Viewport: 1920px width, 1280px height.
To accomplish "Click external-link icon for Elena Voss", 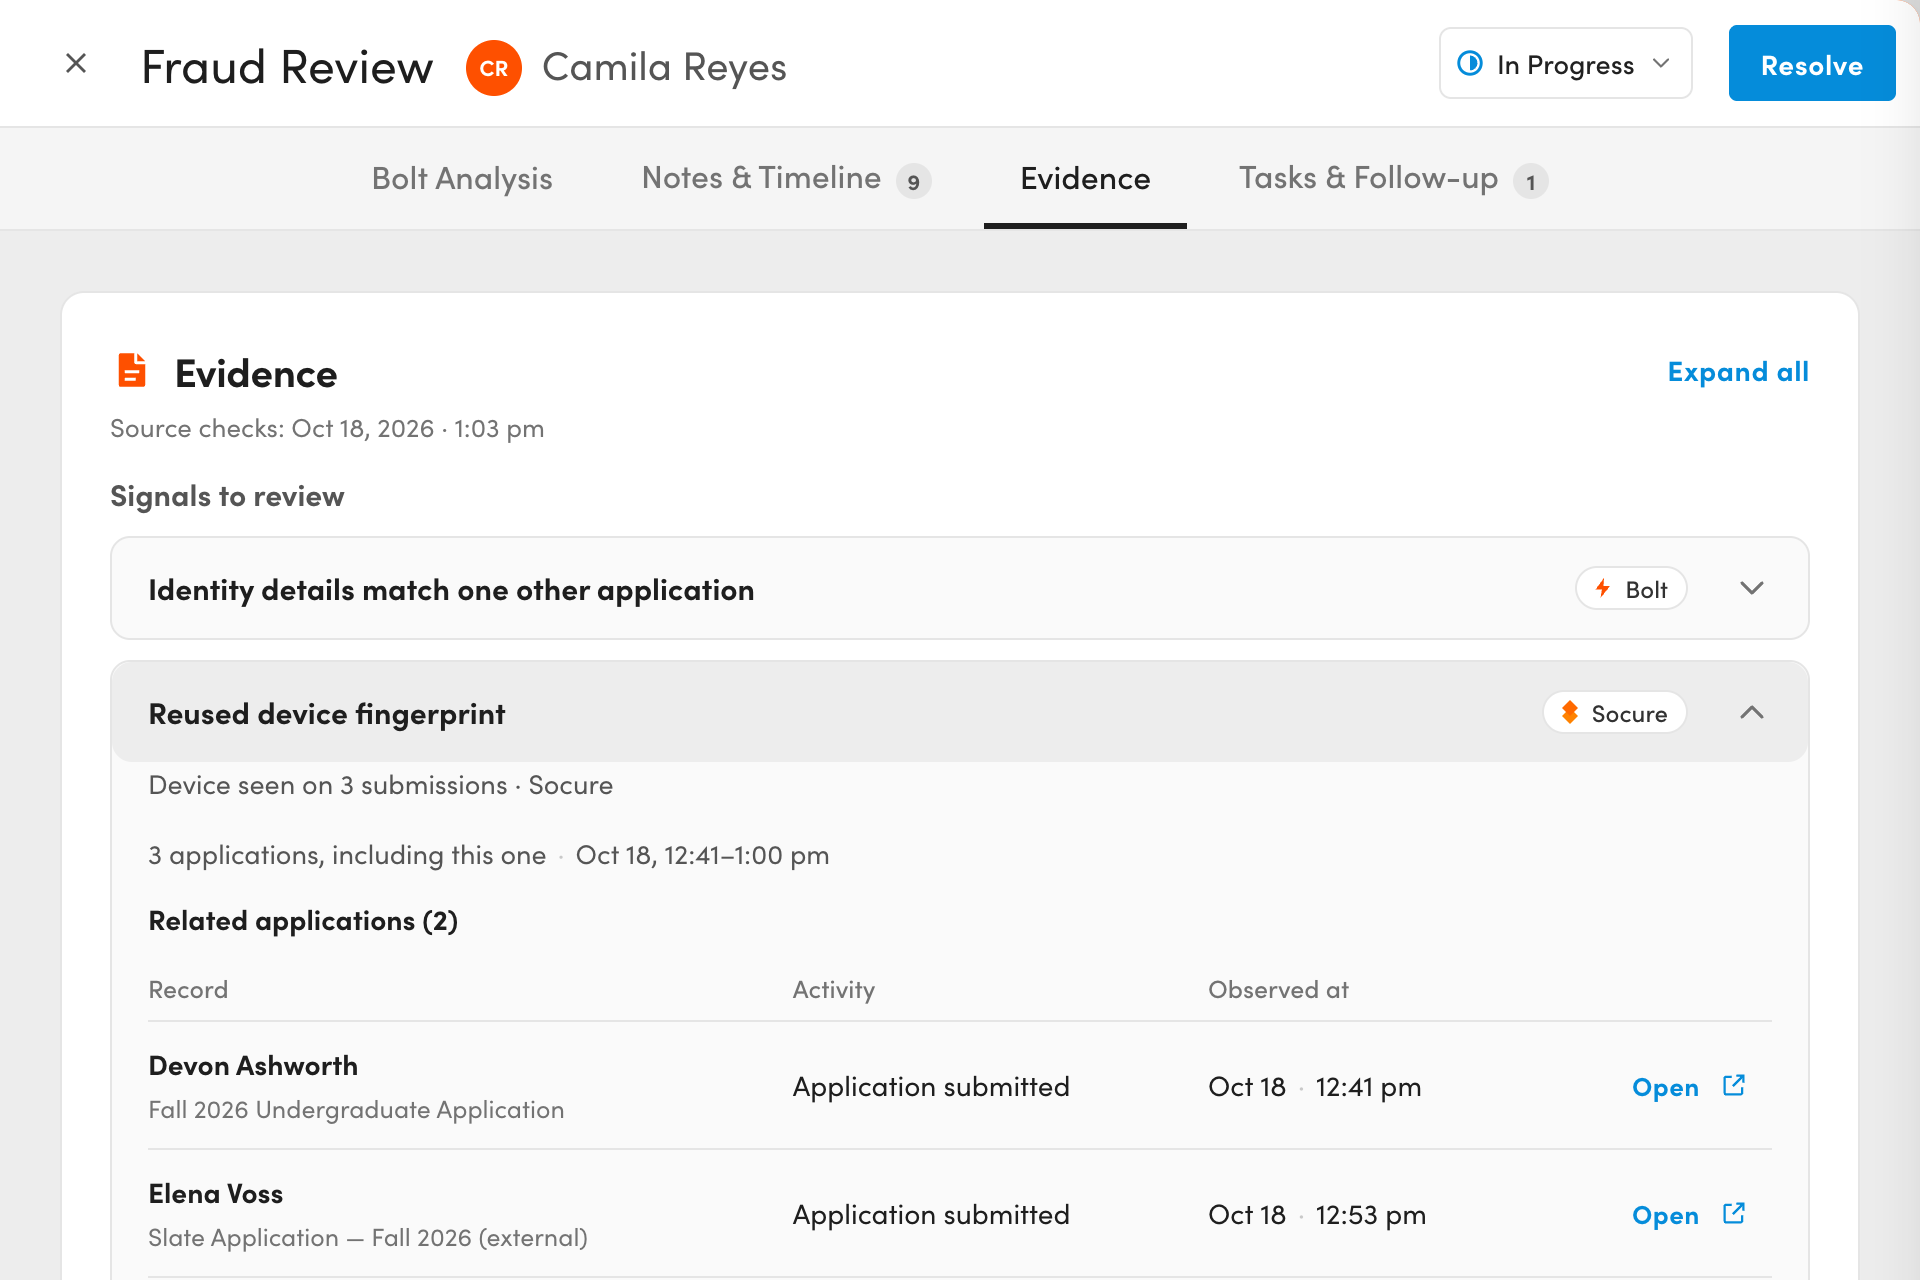I will click(x=1734, y=1213).
